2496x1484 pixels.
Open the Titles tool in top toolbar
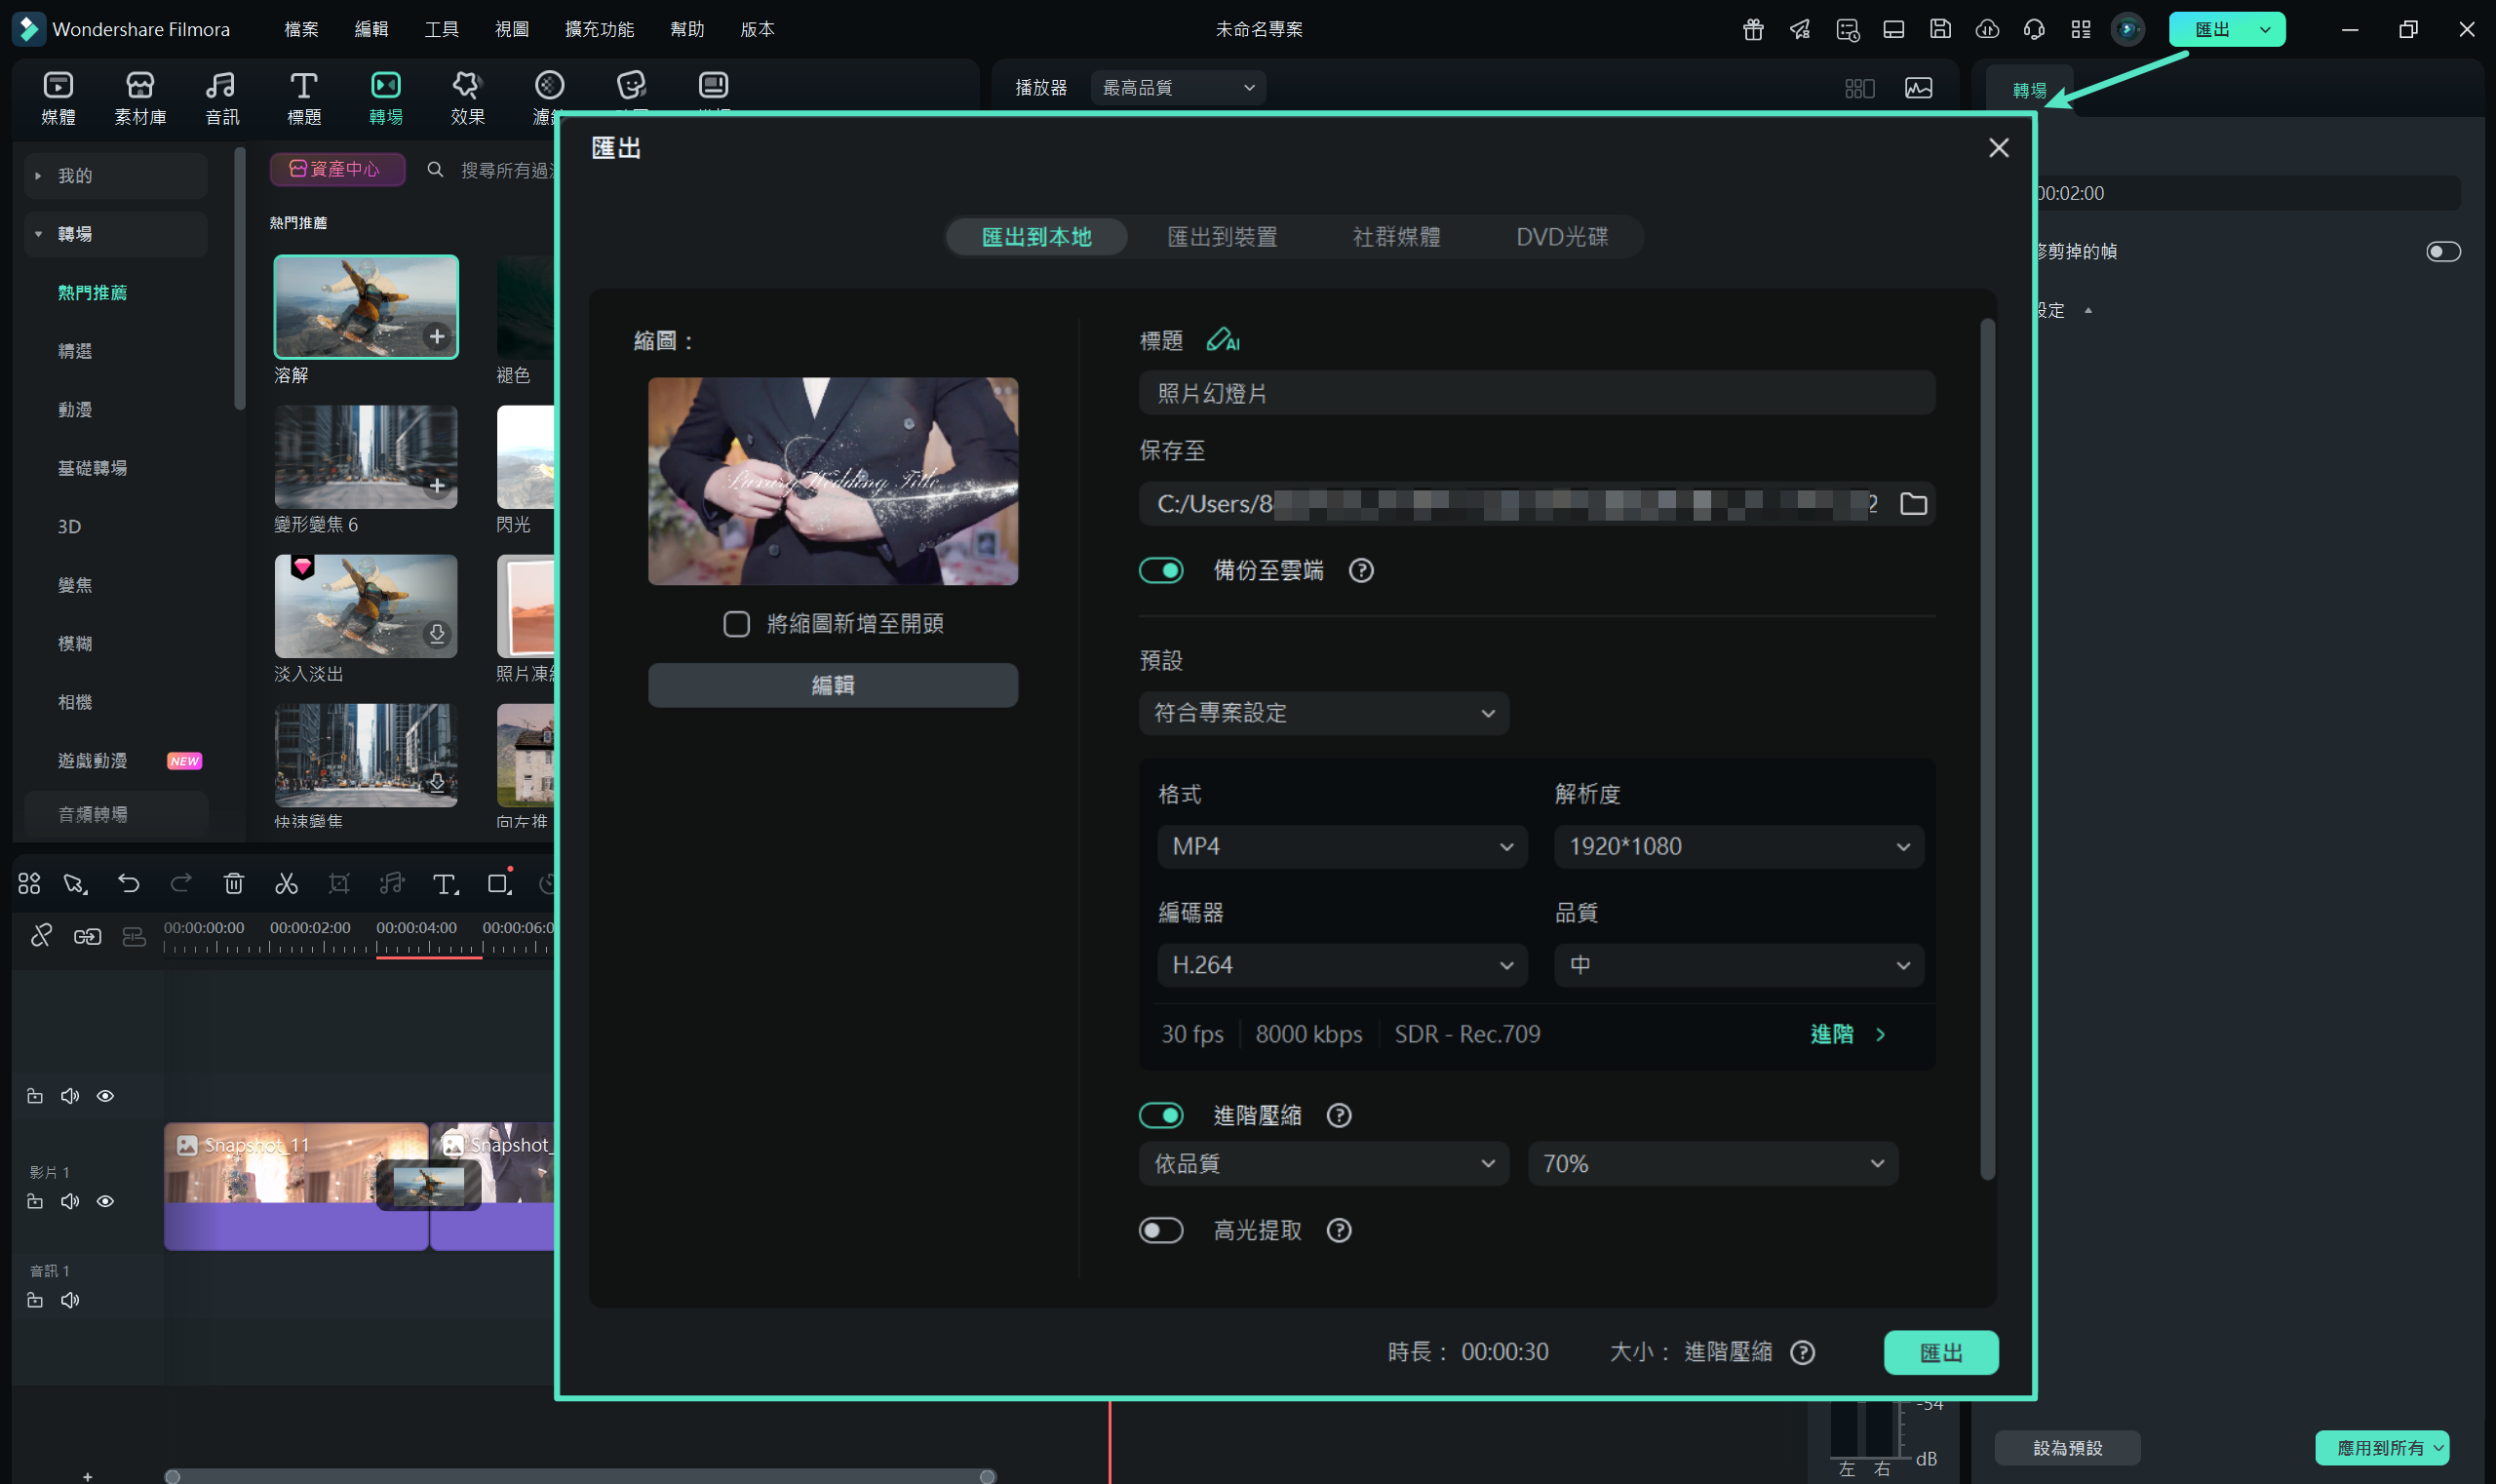(303, 98)
